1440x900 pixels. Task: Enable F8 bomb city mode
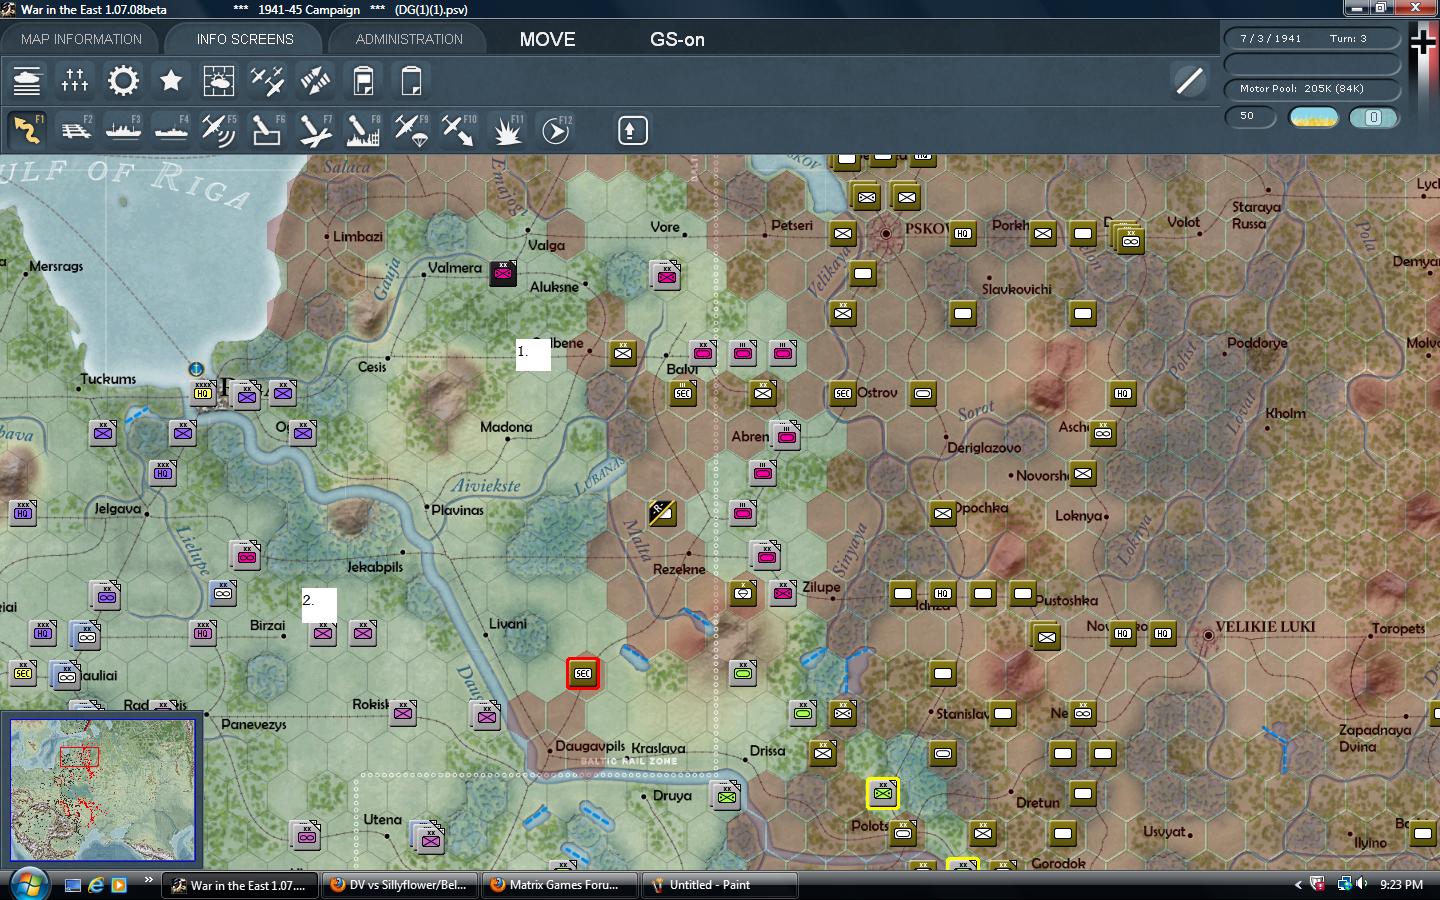363,130
